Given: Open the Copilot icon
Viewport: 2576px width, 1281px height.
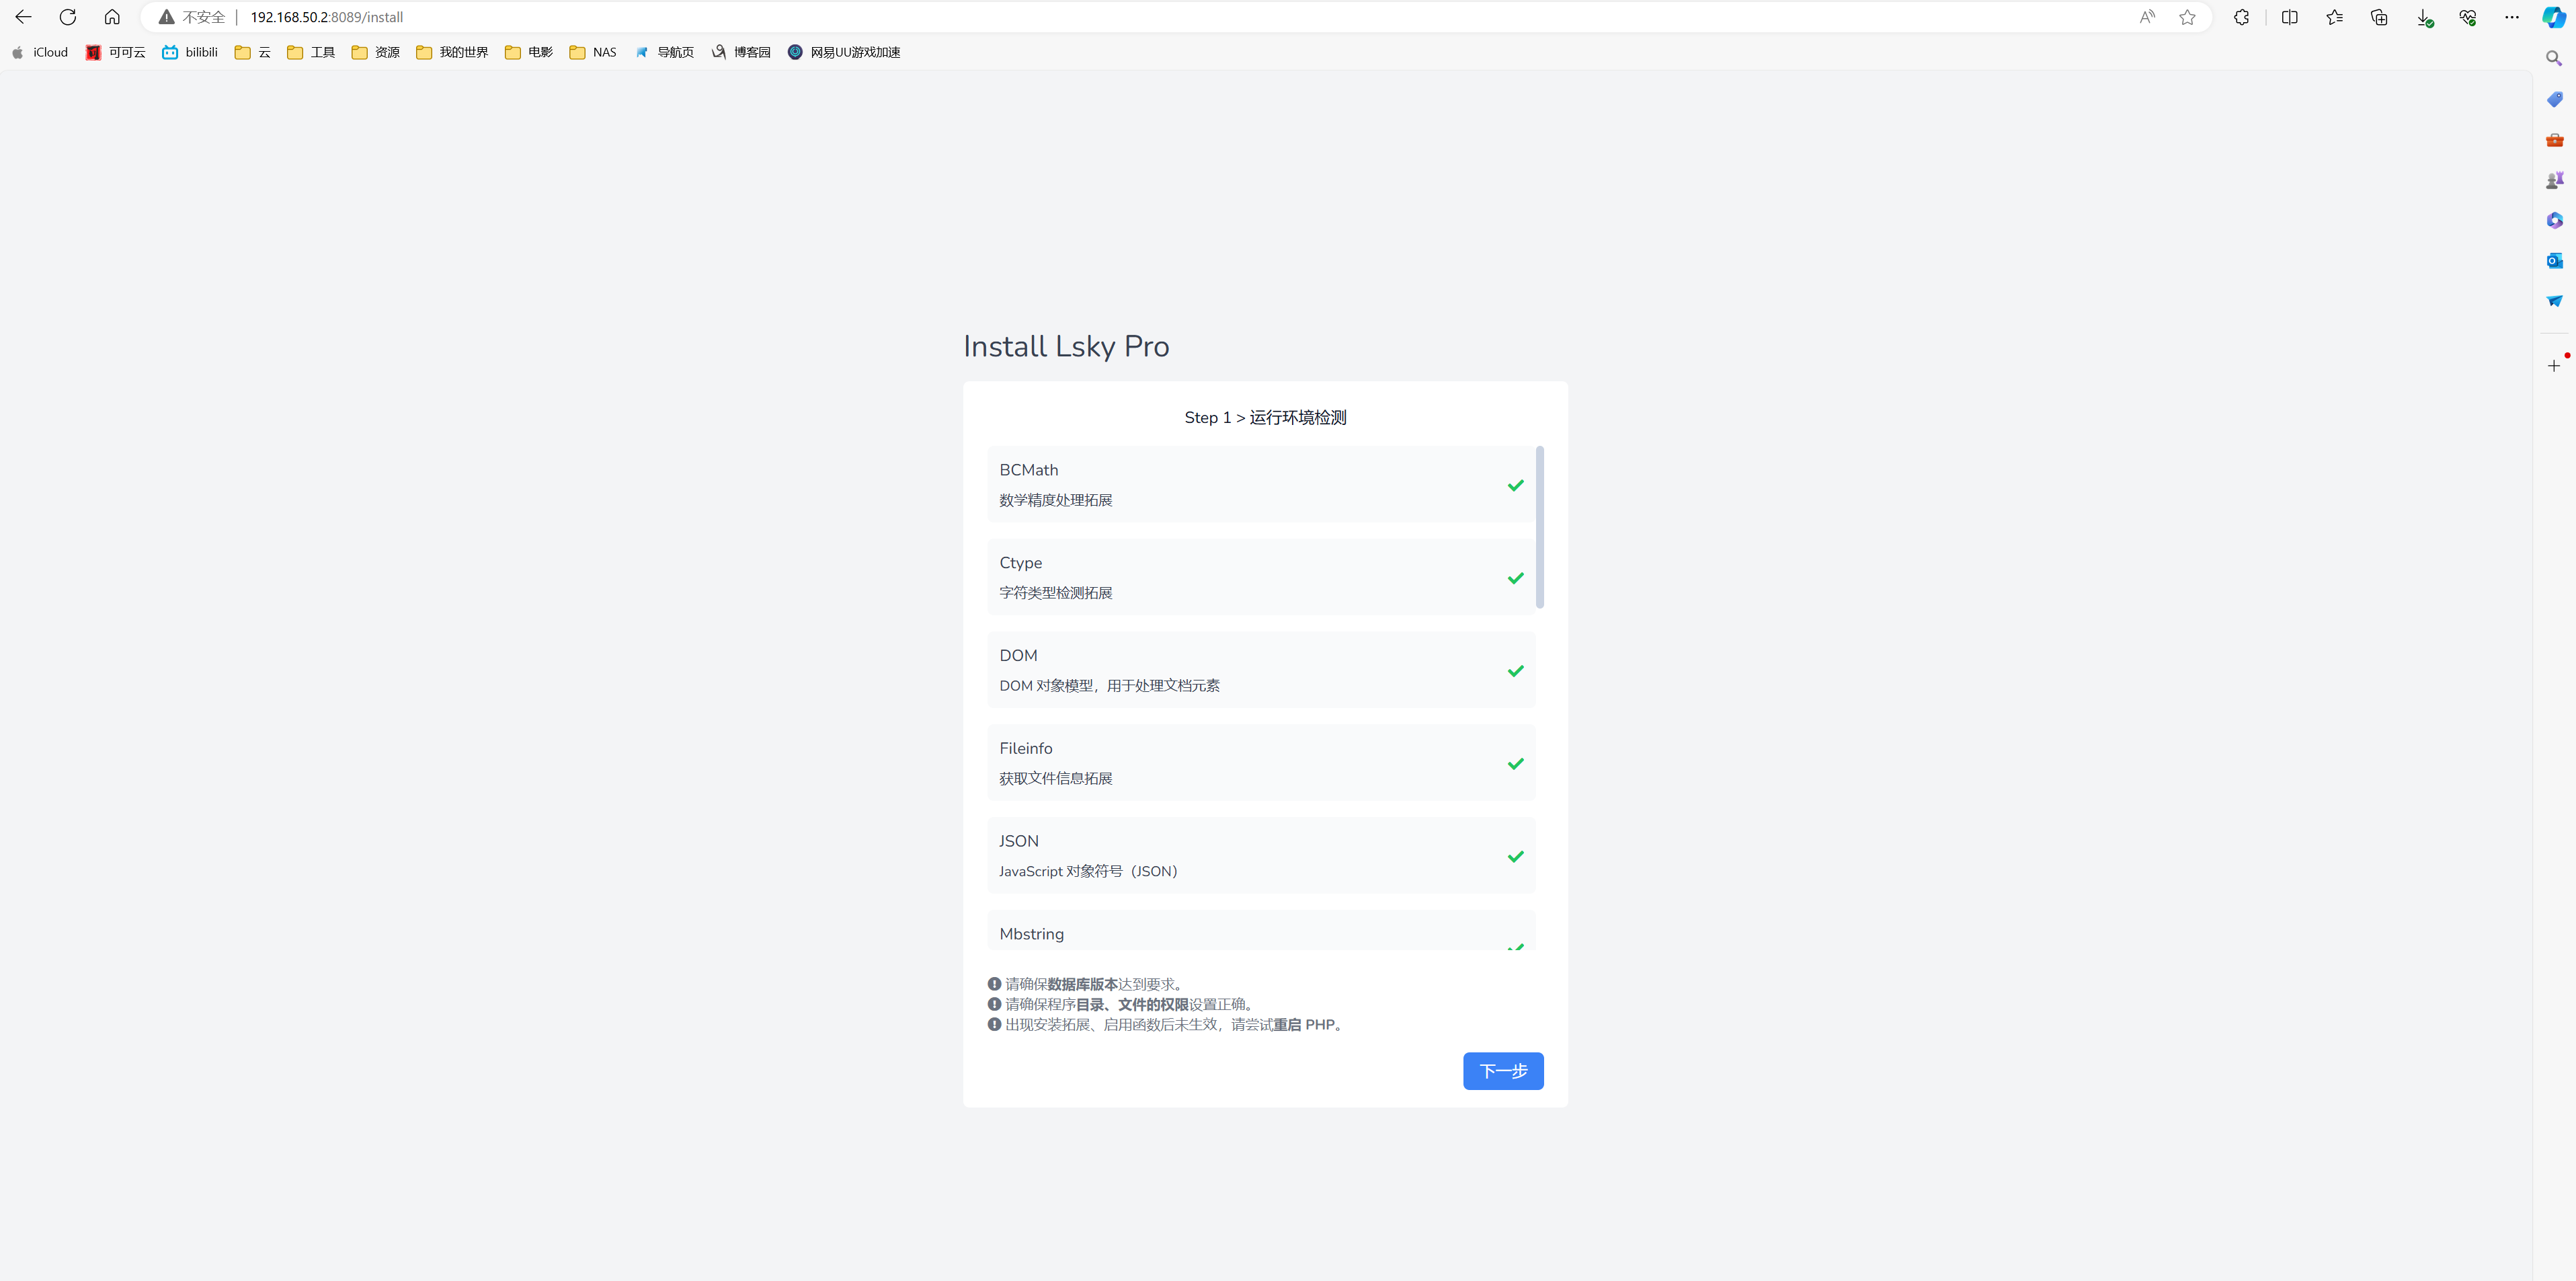Looking at the screenshot, I should pyautogui.click(x=2554, y=17).
